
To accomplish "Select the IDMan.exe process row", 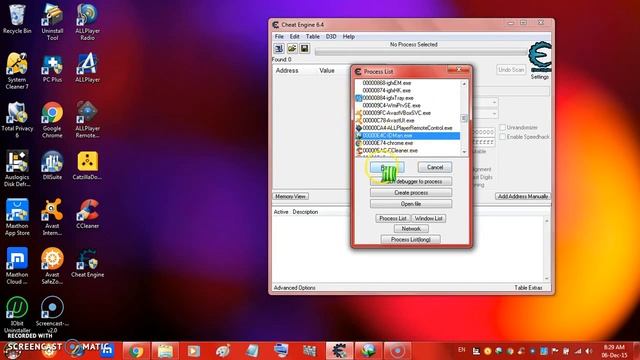I will [408, 136].
